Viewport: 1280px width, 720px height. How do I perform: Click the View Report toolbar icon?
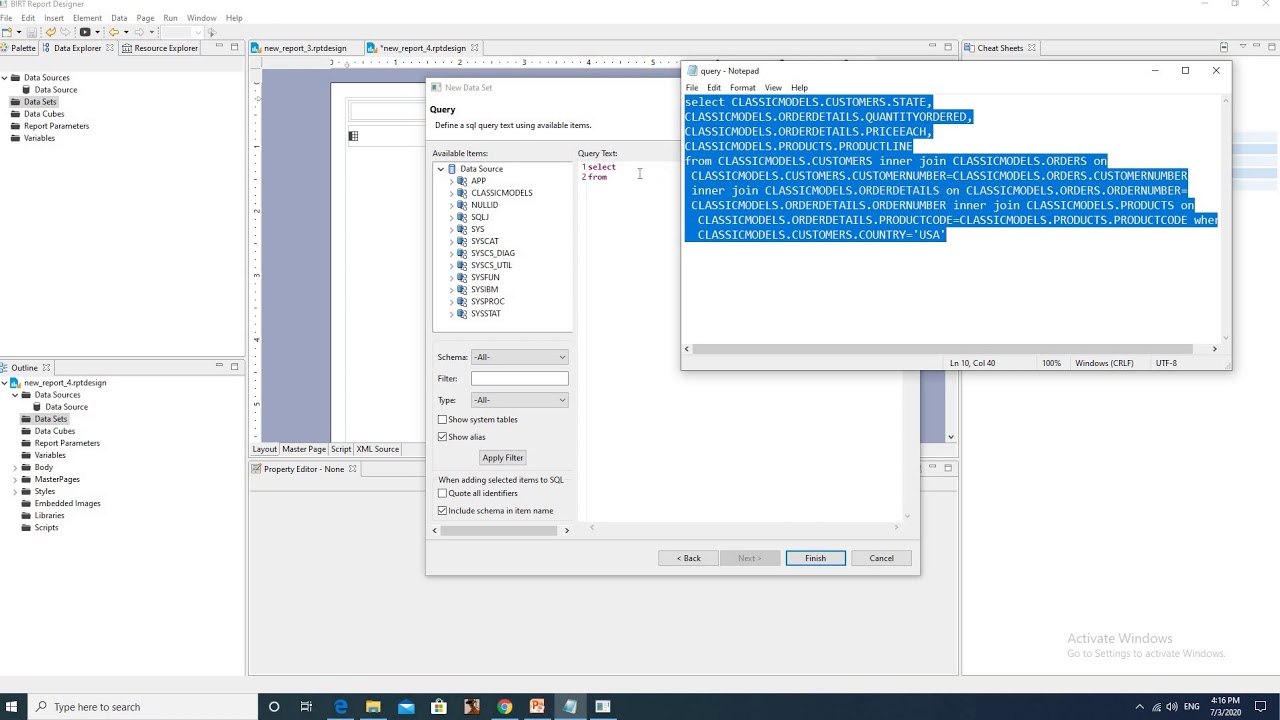(x=85, y=32)
